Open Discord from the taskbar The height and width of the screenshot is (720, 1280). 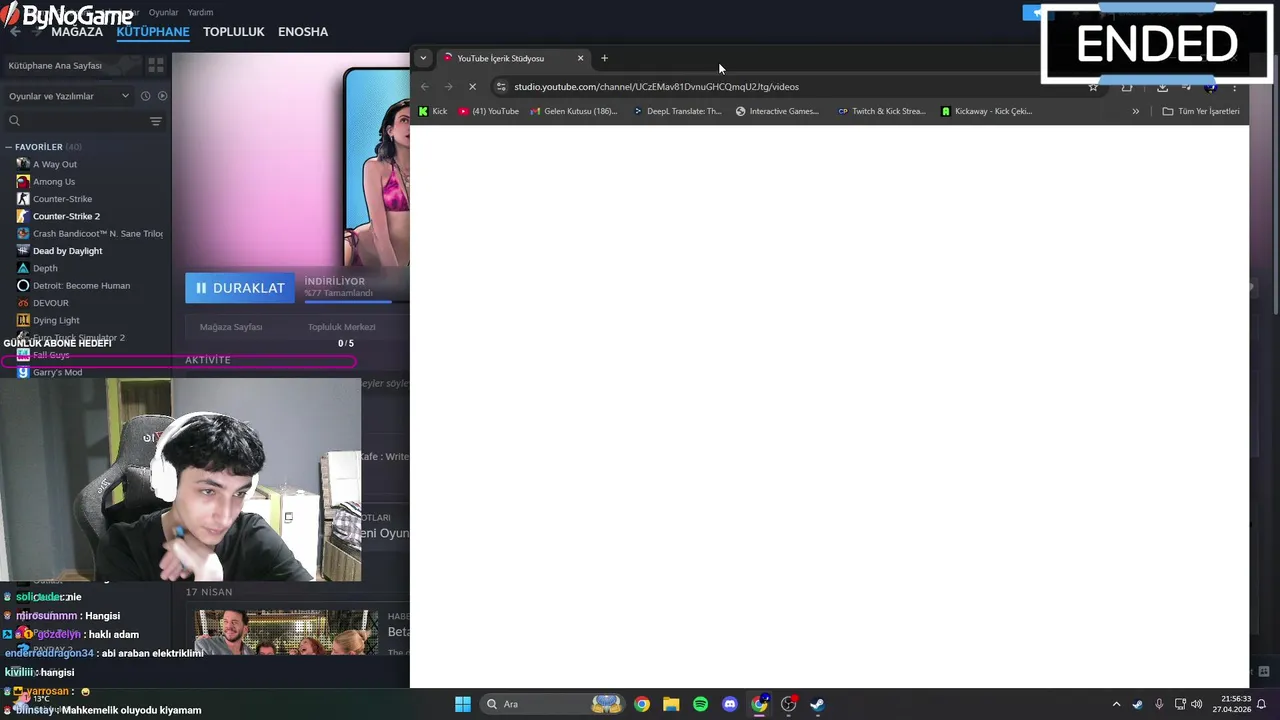click(730, 704)
